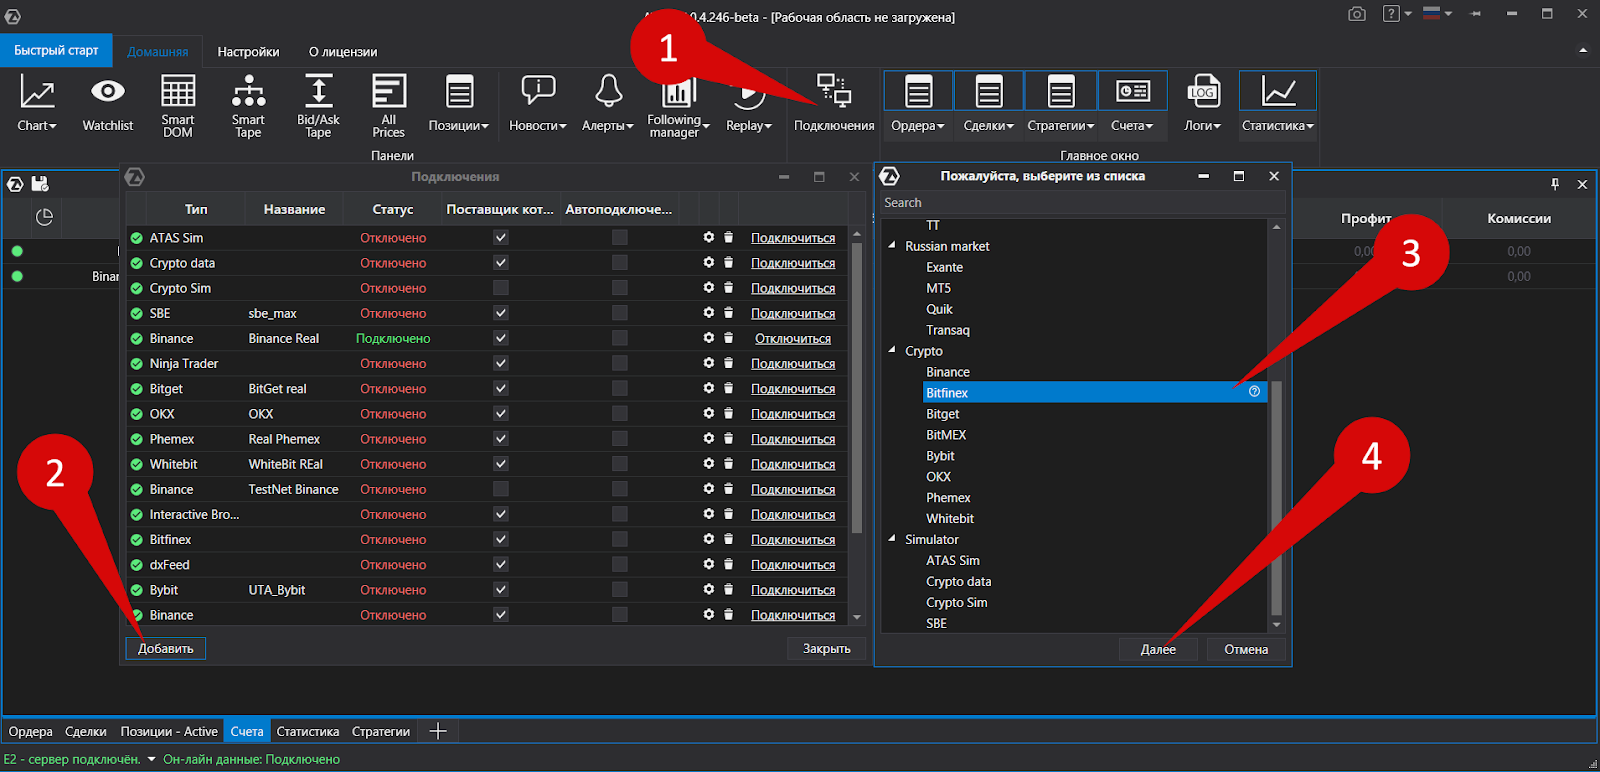
Task: Click the screenshot camera icon in title bar
Action: tap(1357, 14)
